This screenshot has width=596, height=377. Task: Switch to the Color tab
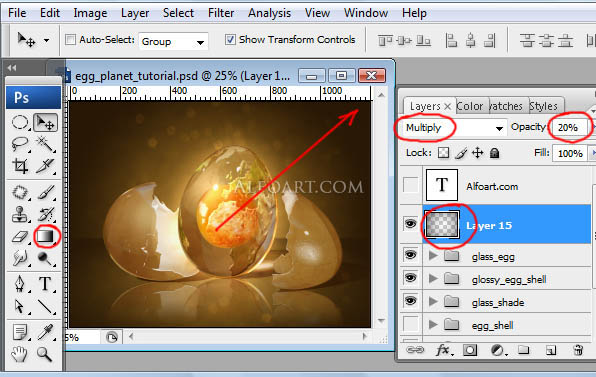[x=470, y=106]
